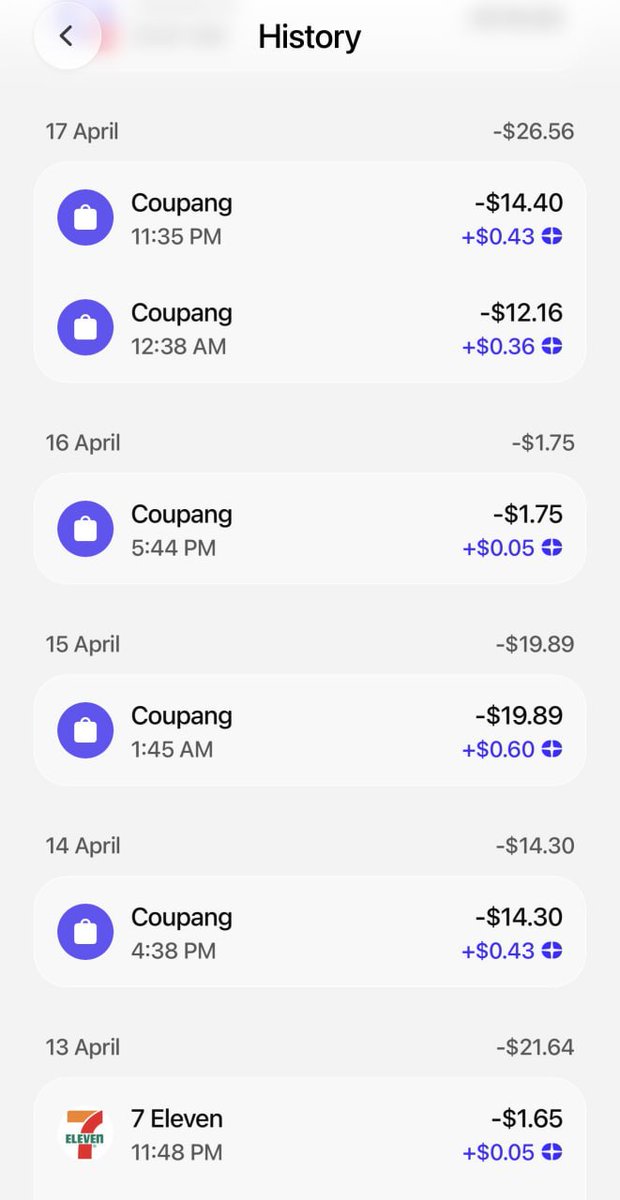This screenshot has height=1200, width=620.
Task: Open the -$14.40 Coupang transaction
Action: (310, 218)
